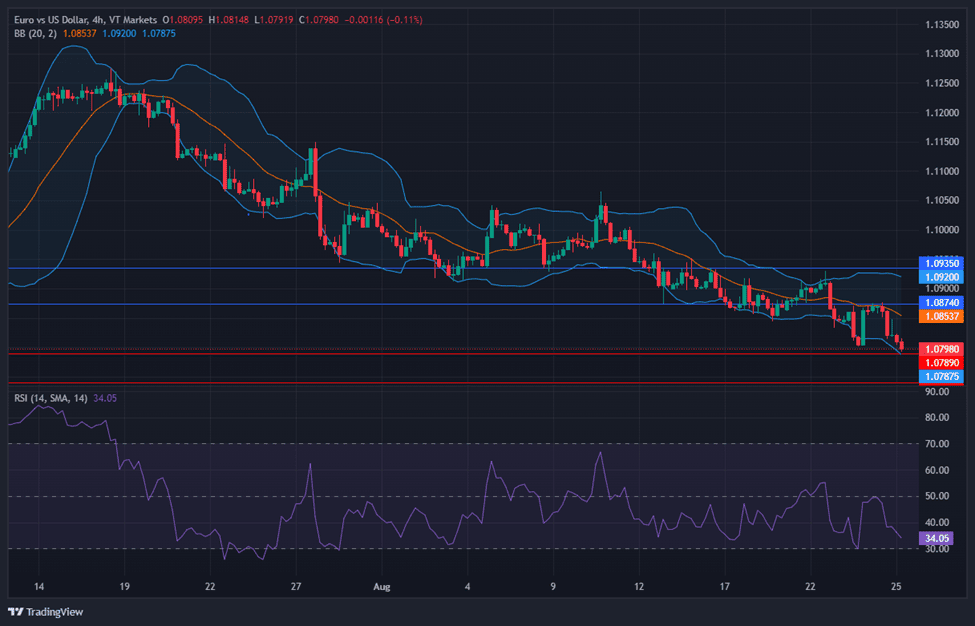Click the red 1.07980 current price label
Viewport: 975px width, 626px height.
[942, 349]
